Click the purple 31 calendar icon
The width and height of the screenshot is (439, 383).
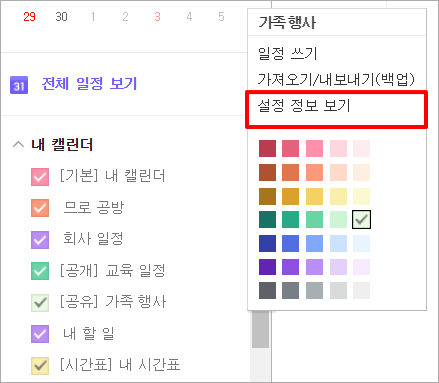coord(19,85)
